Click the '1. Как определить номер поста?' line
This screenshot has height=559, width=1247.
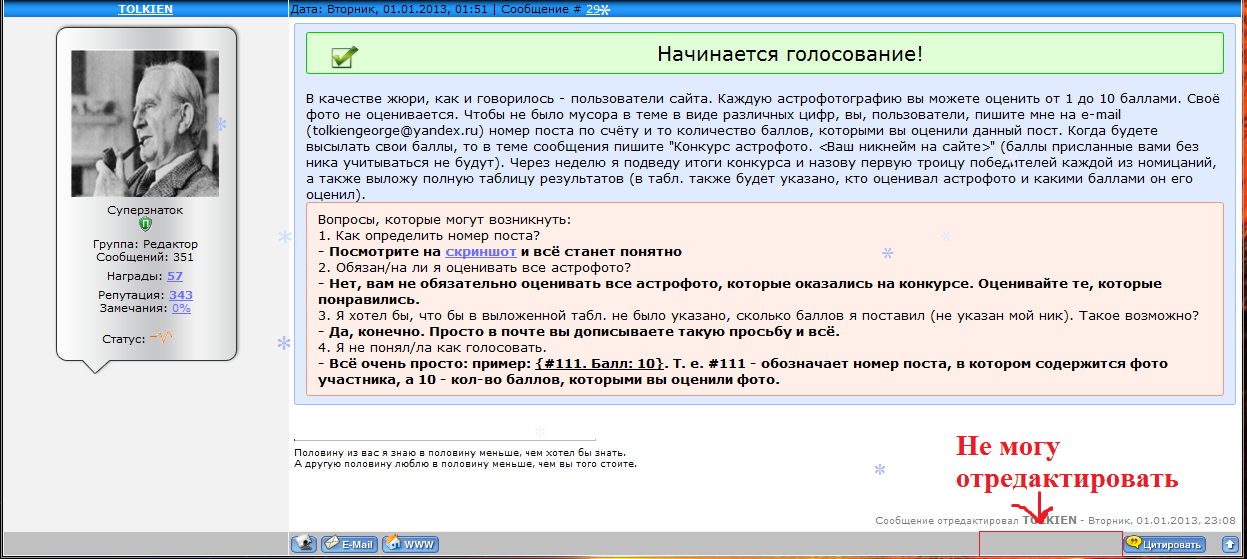[x=429, y=236]
